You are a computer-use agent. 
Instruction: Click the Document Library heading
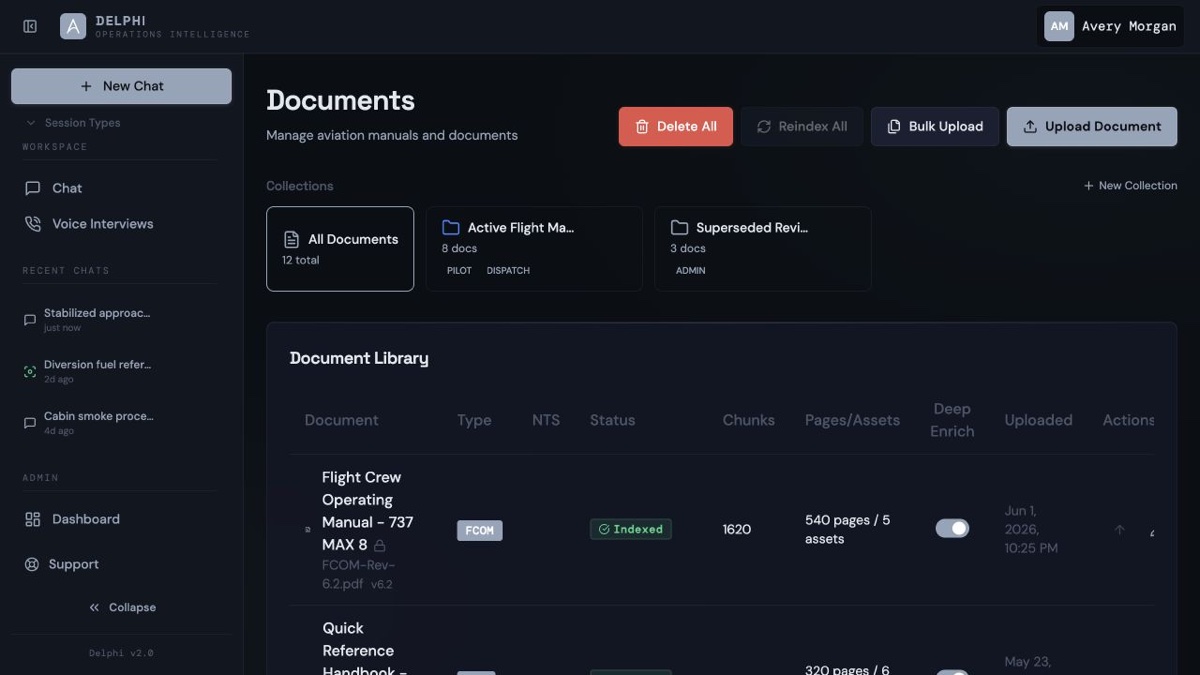point(359,358)
